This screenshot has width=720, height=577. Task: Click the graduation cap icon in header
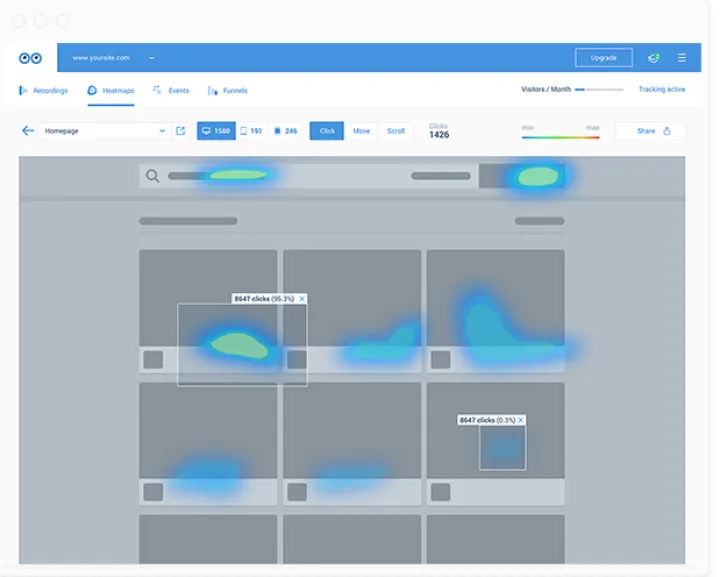653,58
